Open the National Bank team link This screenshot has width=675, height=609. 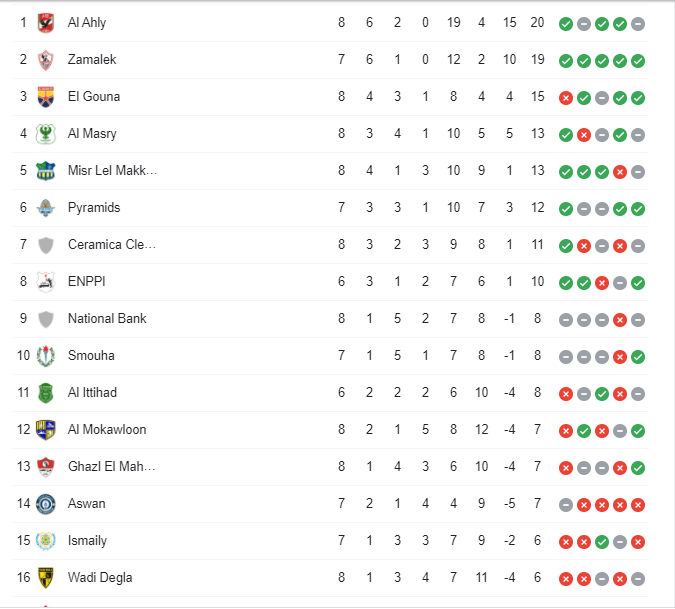107,319
